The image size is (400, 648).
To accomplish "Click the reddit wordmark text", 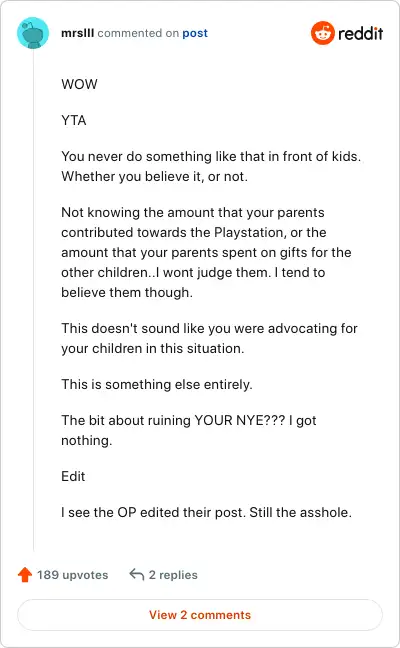I will pyautogui.click(x=360, y=33).
